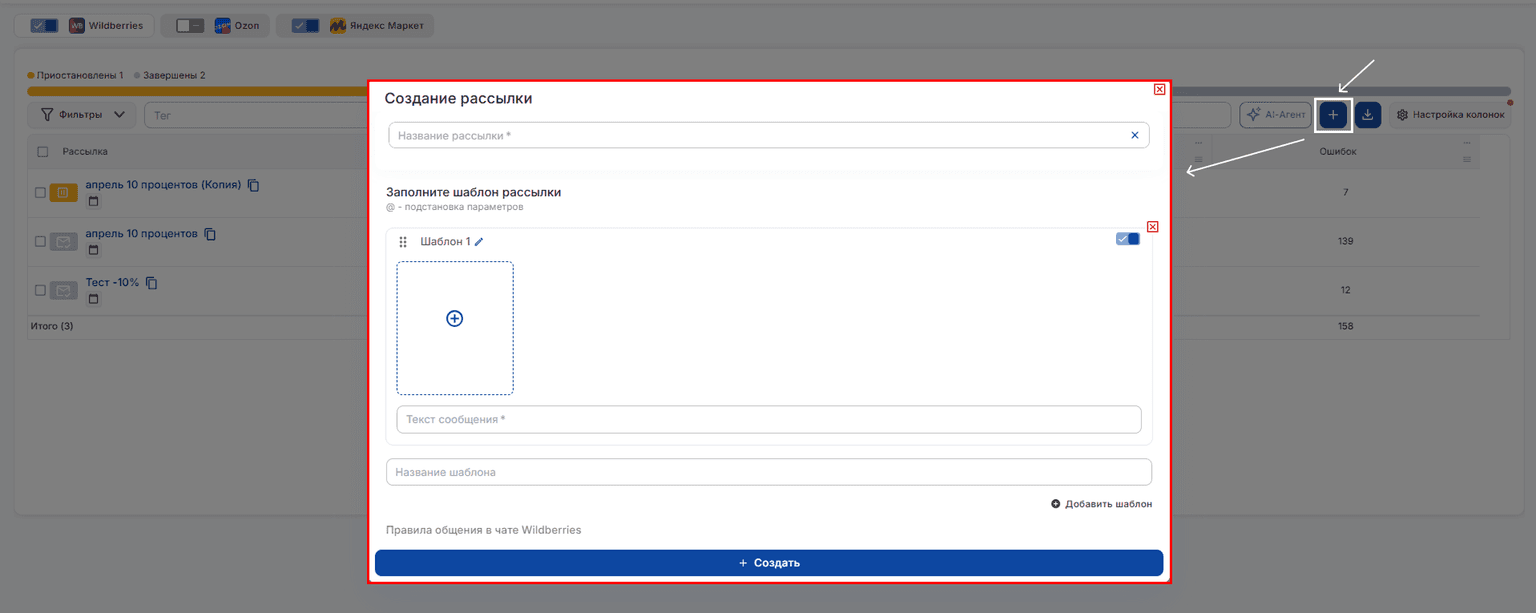
Task: Click the Завершены 2 legend
Action: coord(170,75)
